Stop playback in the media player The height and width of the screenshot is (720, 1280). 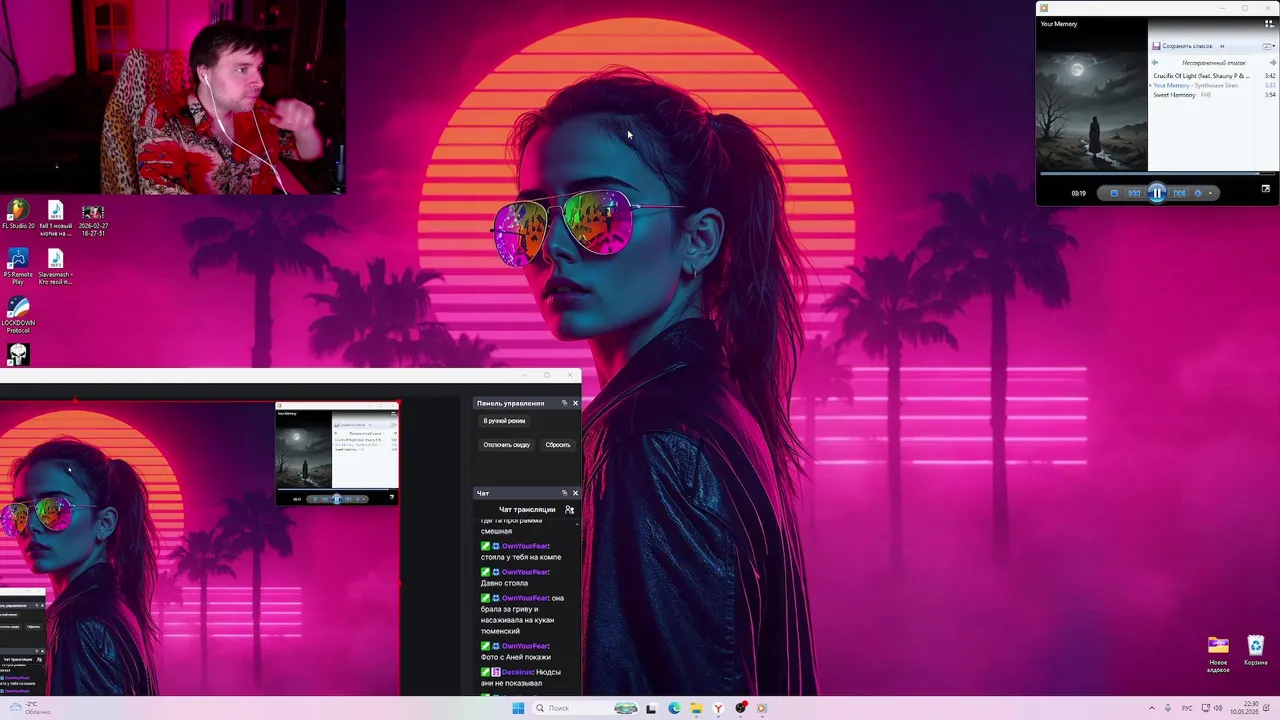[x=1114, y=193]
